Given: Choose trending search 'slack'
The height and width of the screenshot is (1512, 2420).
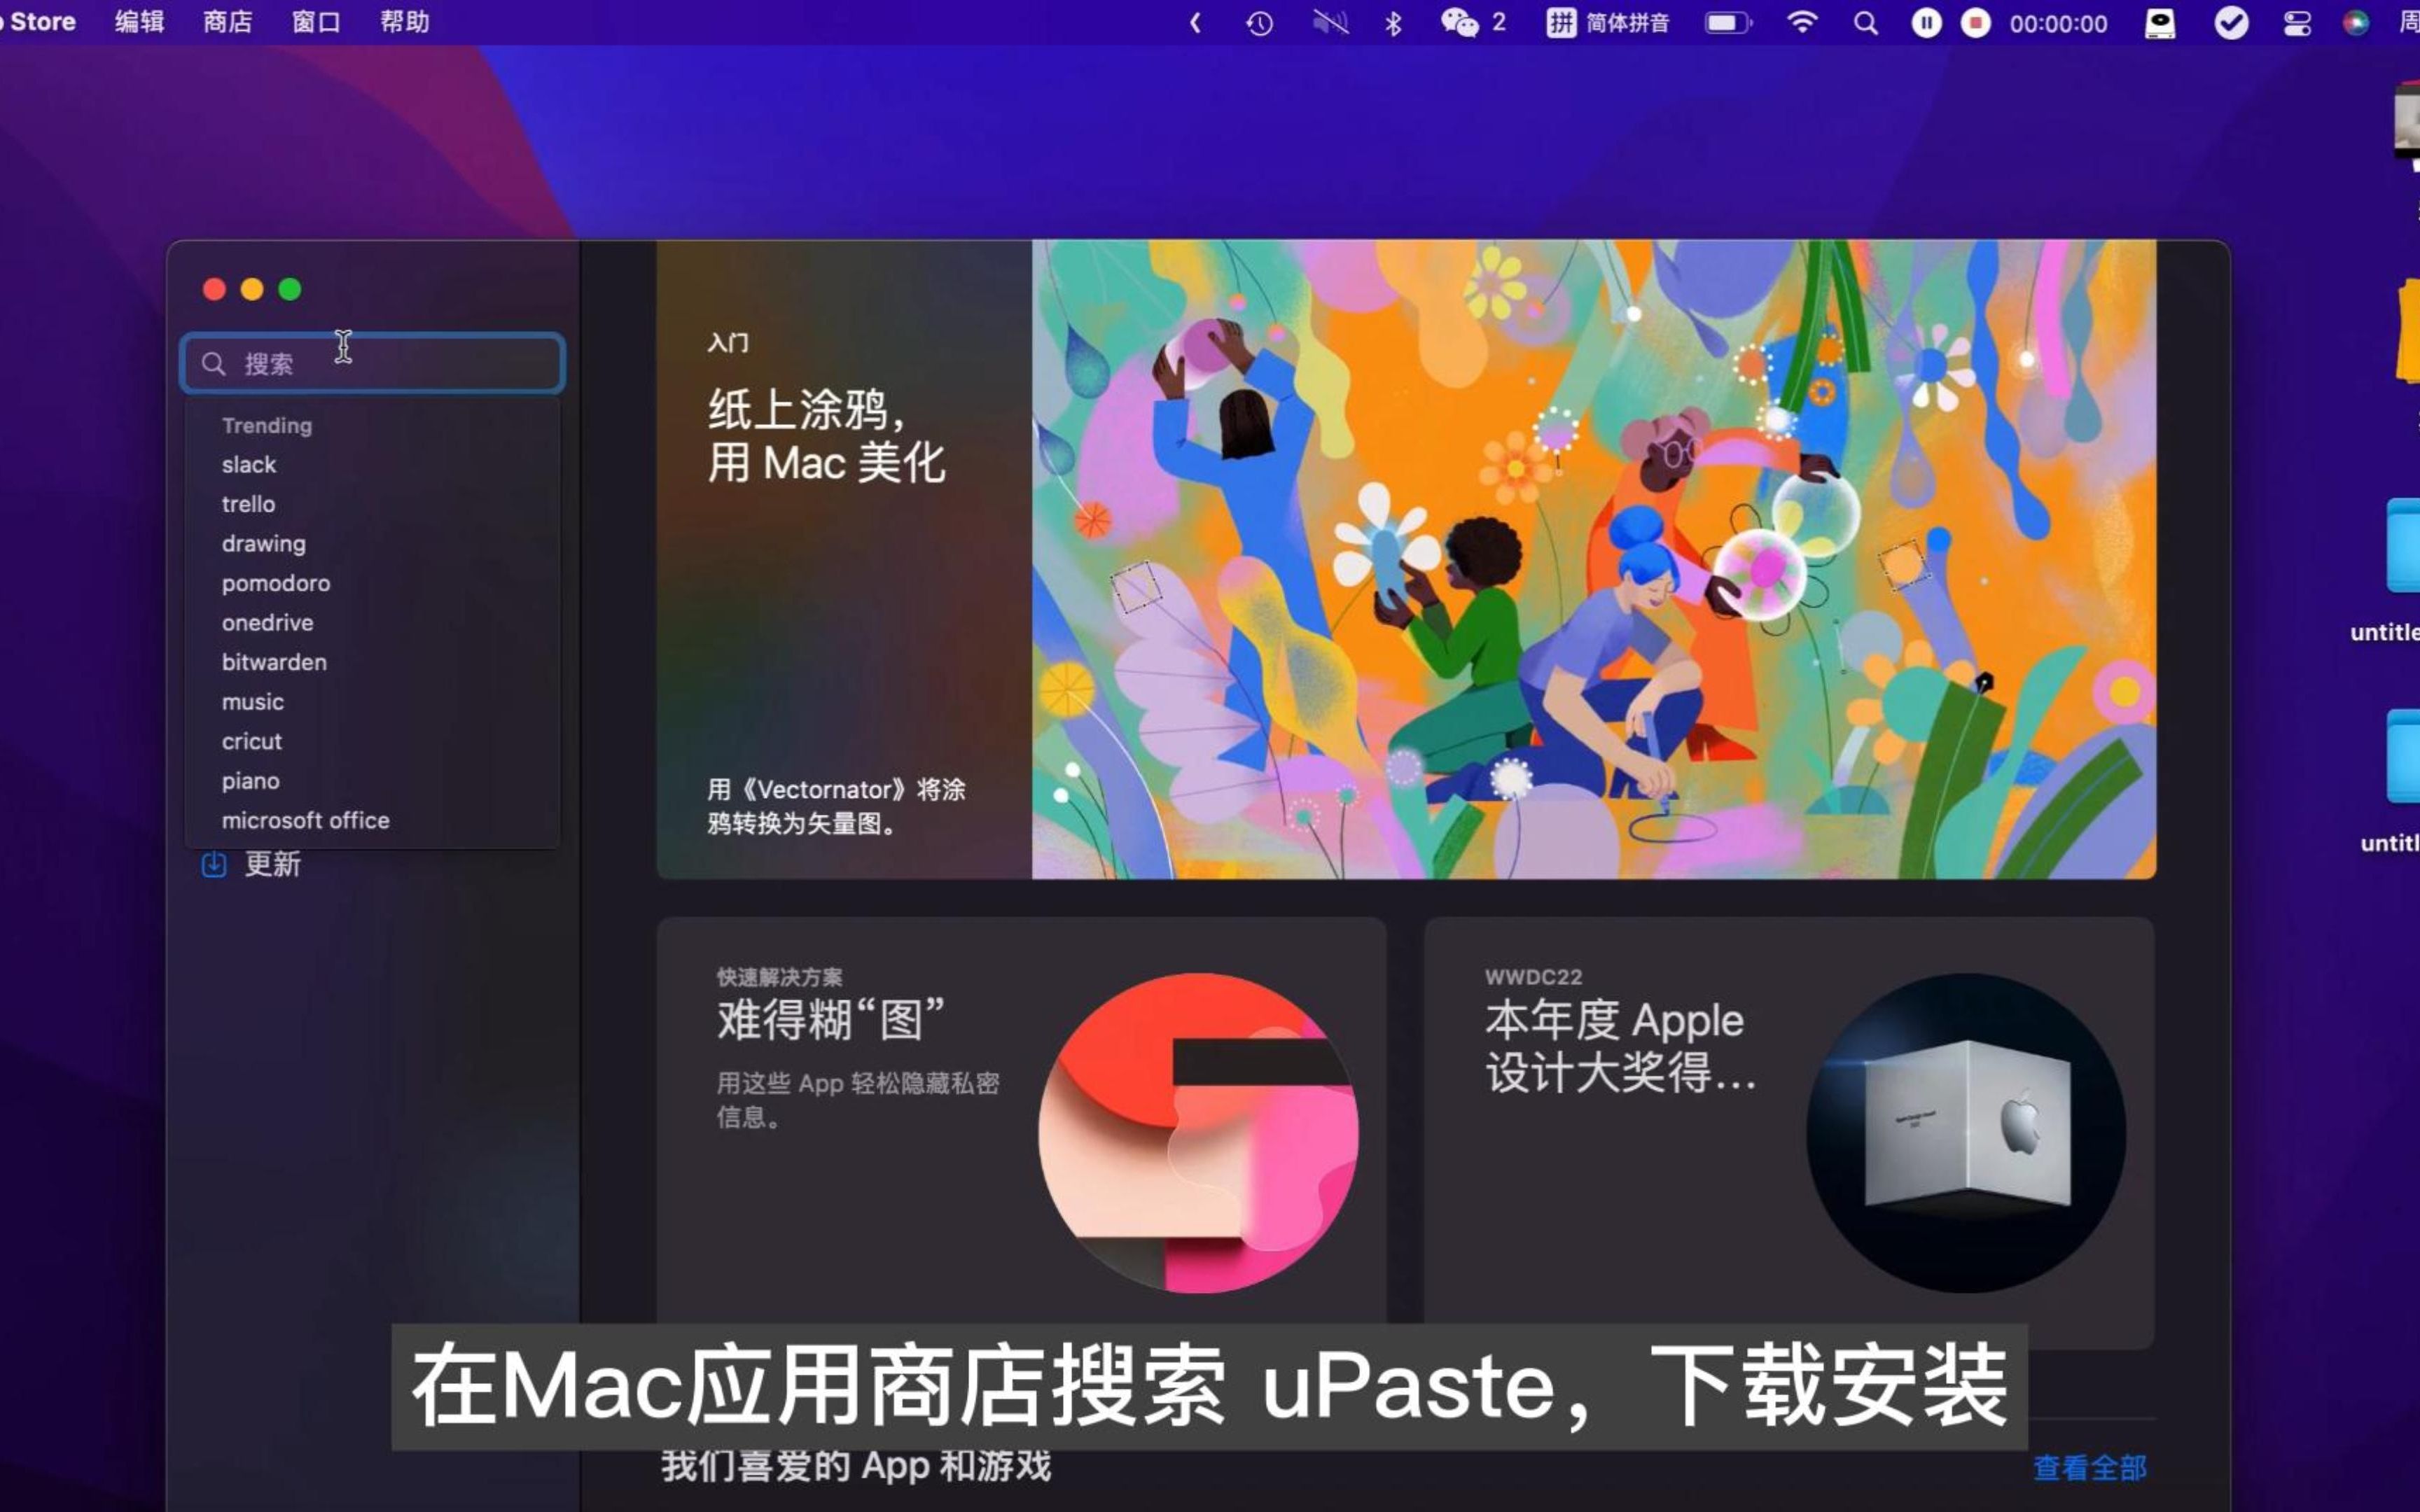Looking at the screenshot, I should 249,465.
